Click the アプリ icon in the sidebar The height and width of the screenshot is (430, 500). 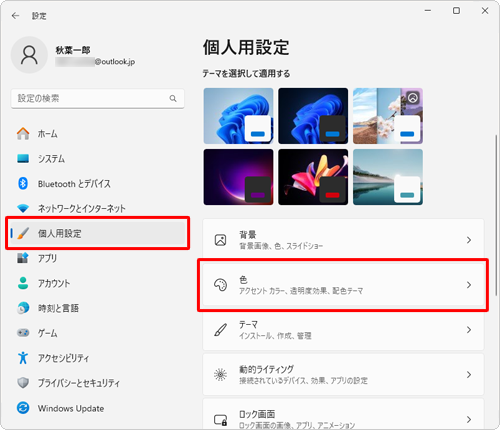[23, 258]
